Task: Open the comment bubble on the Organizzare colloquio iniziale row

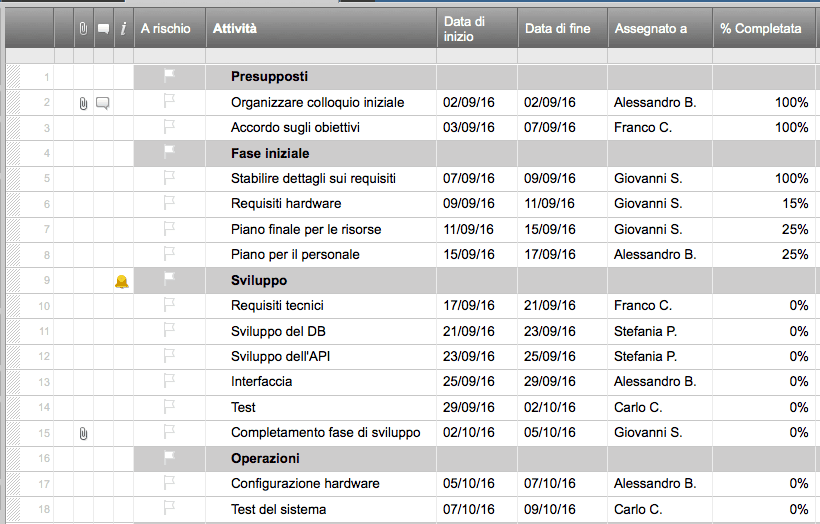Action: [x=103, y=104]
